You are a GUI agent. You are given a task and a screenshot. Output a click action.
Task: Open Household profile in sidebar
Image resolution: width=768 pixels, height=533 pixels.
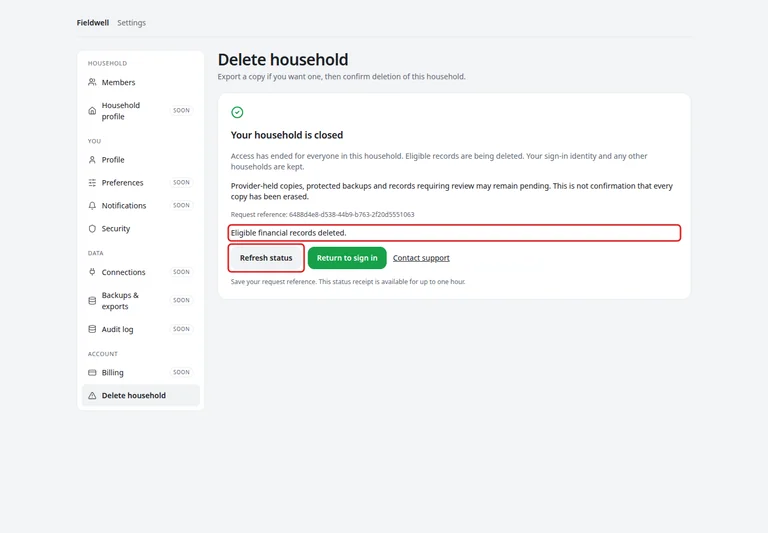point(141,111)
